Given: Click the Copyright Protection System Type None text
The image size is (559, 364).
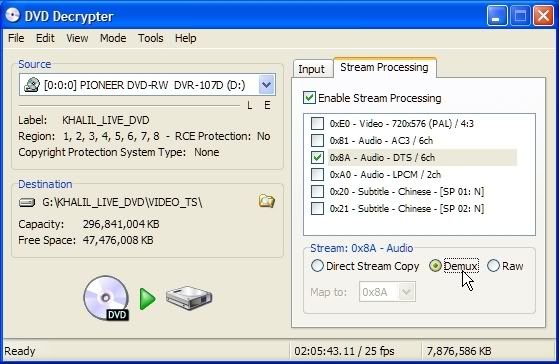Looking at the screenshot, I should coord(119,152).
